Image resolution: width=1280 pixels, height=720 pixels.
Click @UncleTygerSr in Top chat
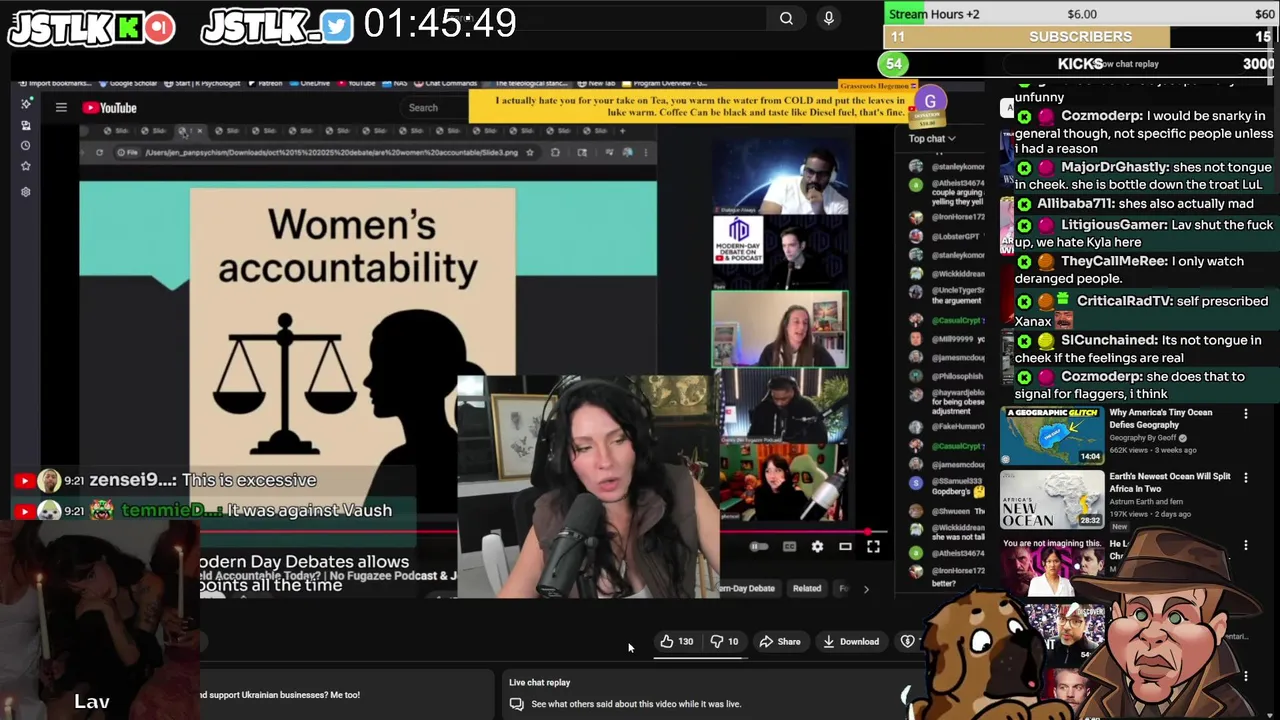(957, 291)
